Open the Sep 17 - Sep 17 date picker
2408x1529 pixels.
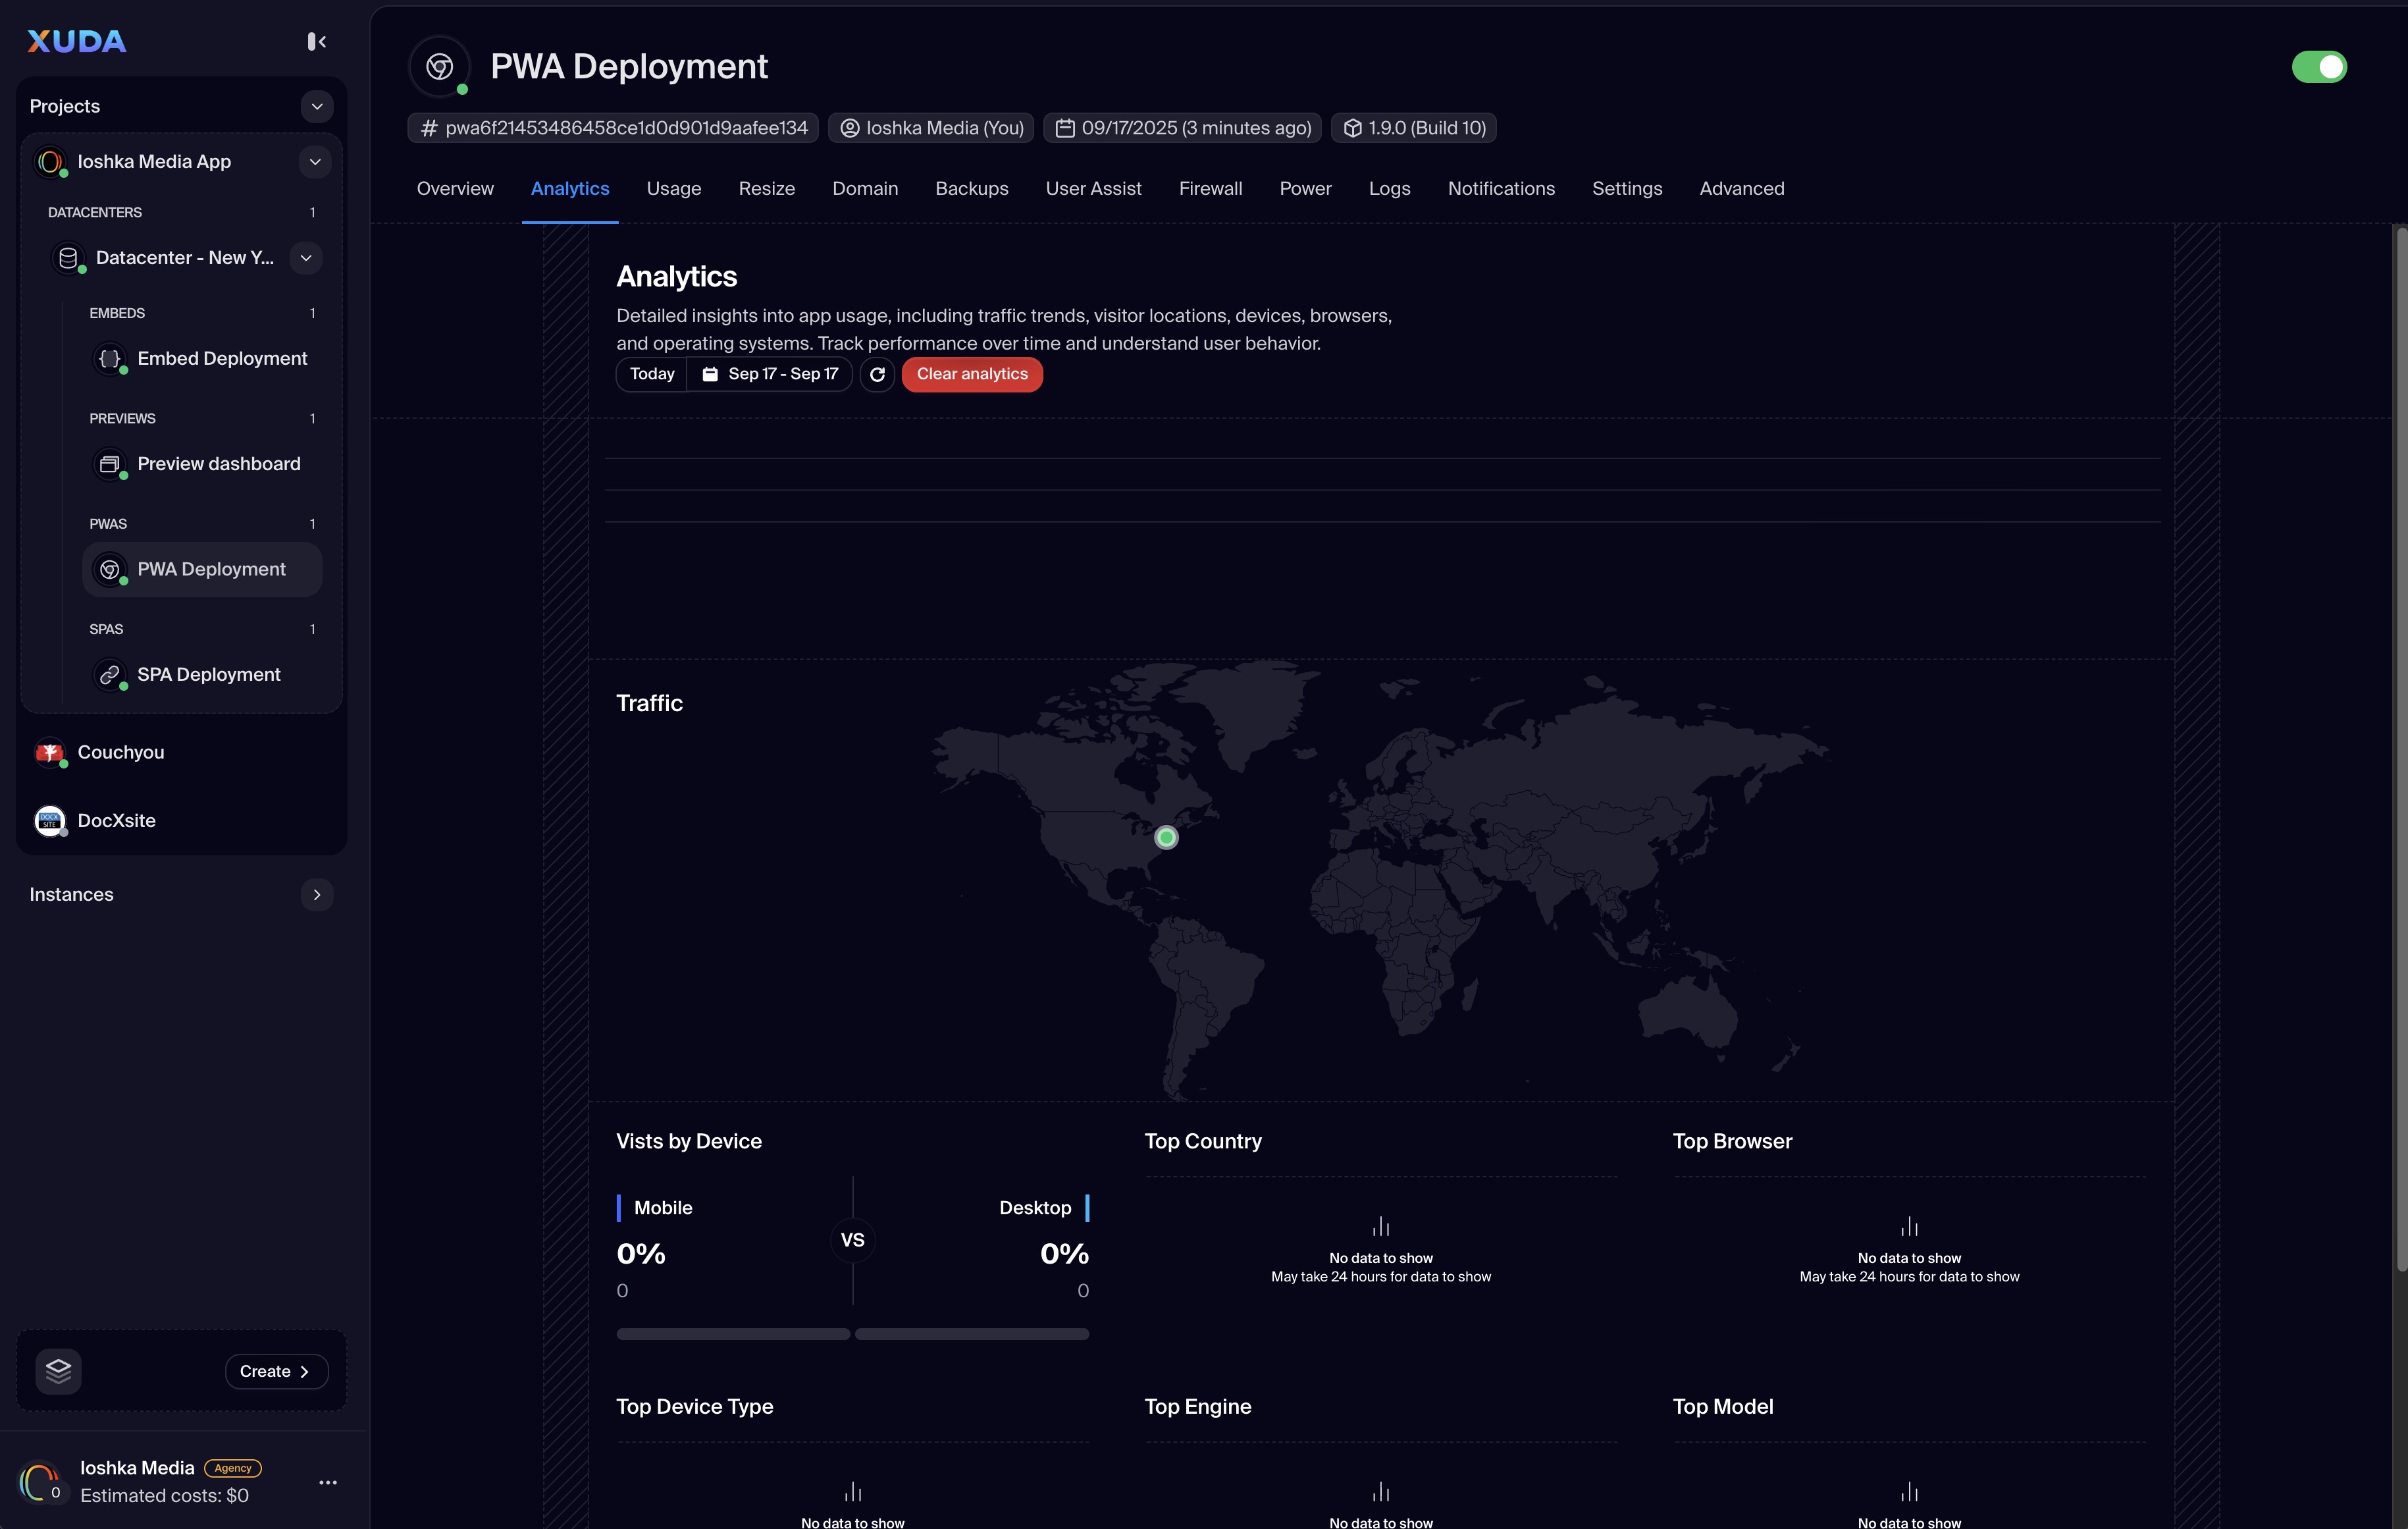click(770, 374)
